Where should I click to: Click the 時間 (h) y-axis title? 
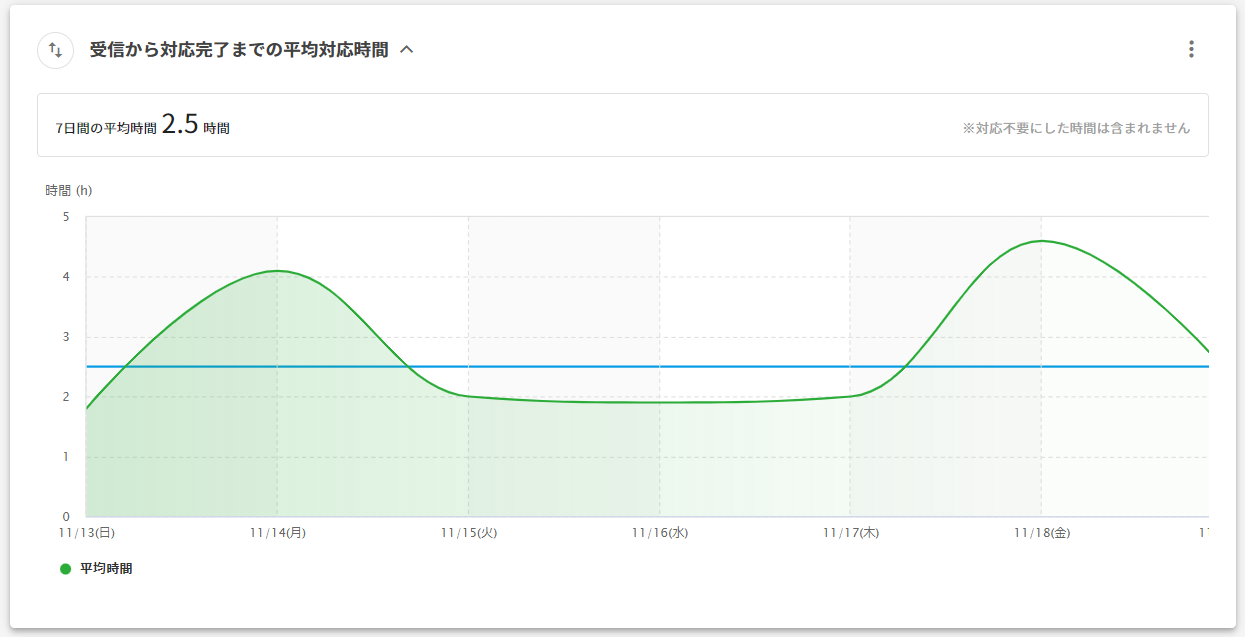click(x=69, y=191)
